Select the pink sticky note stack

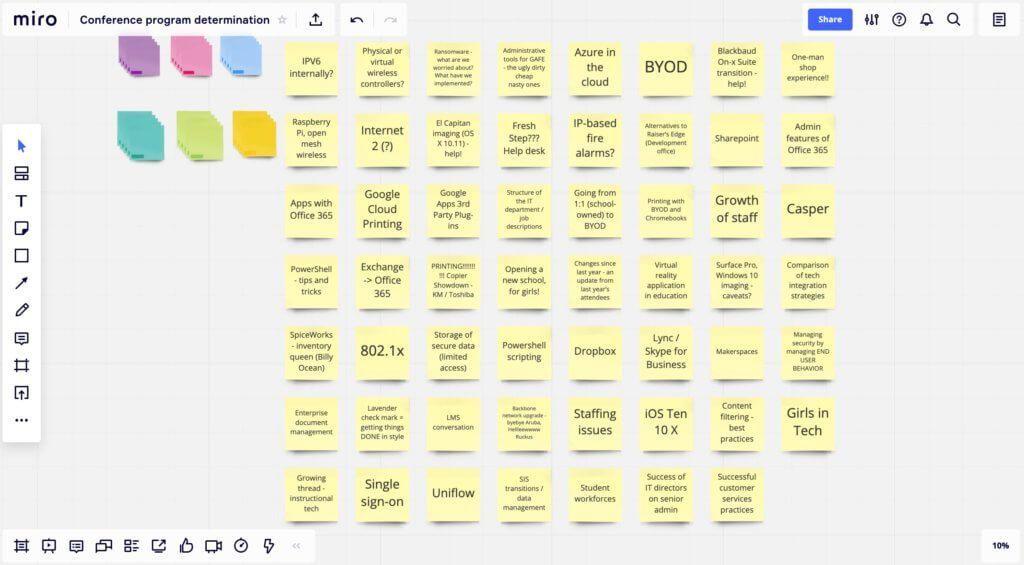[x=191, y=56]
